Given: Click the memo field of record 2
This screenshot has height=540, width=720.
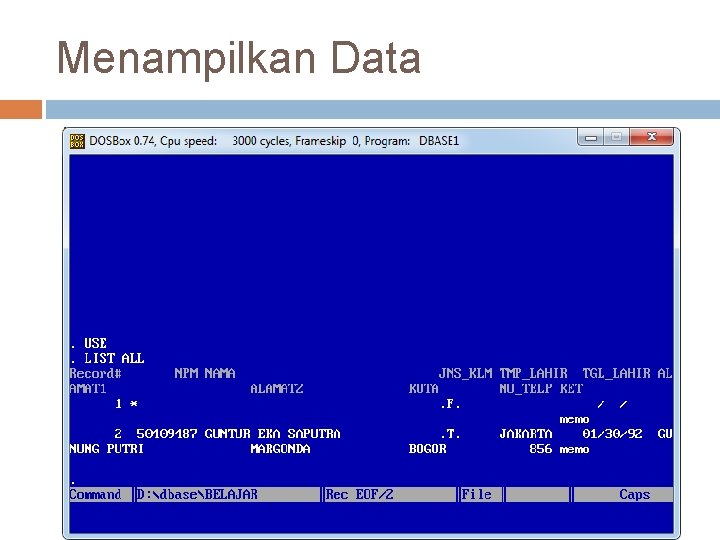Looking at the screenshot, I should point(574,449).
